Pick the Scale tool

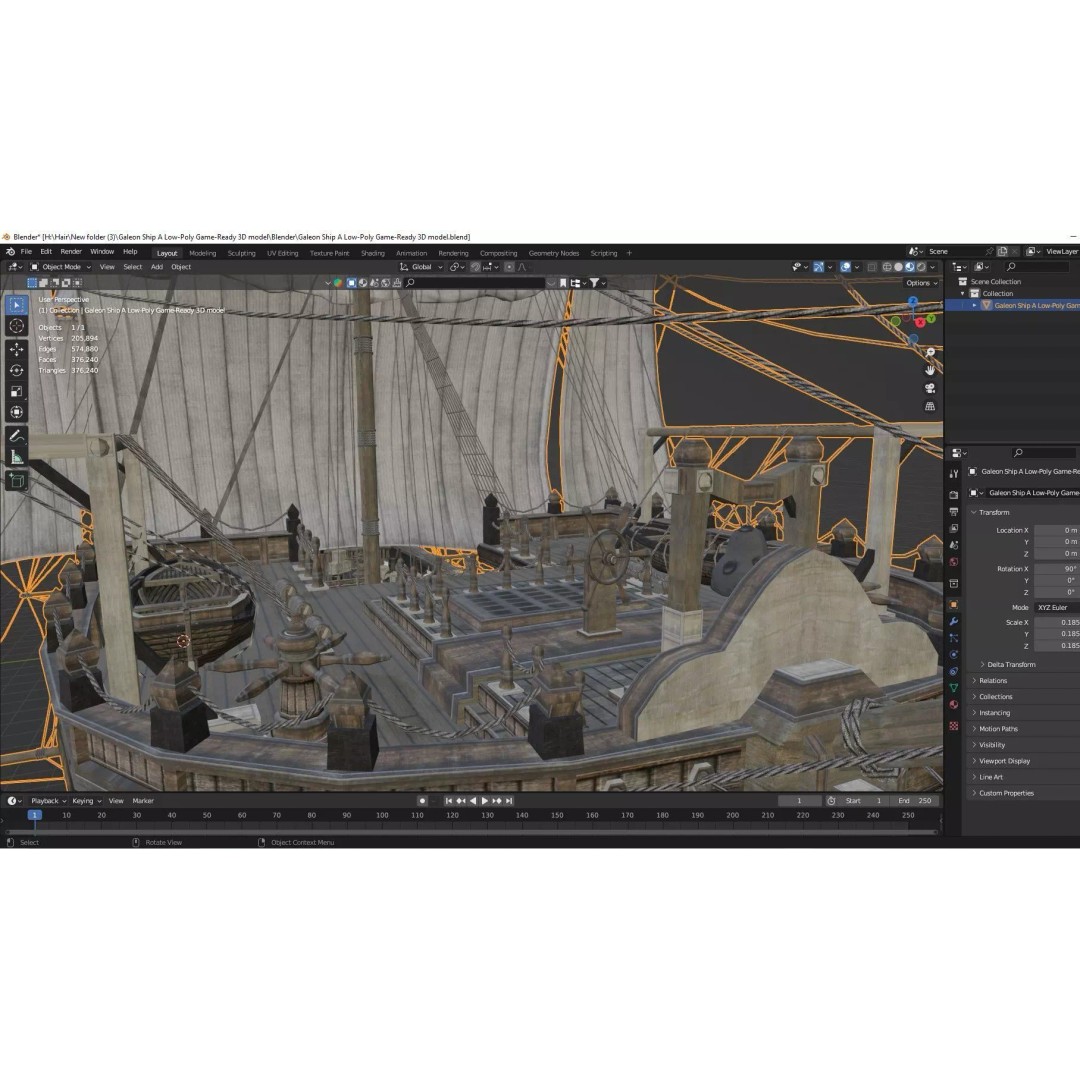click(17, 391)
